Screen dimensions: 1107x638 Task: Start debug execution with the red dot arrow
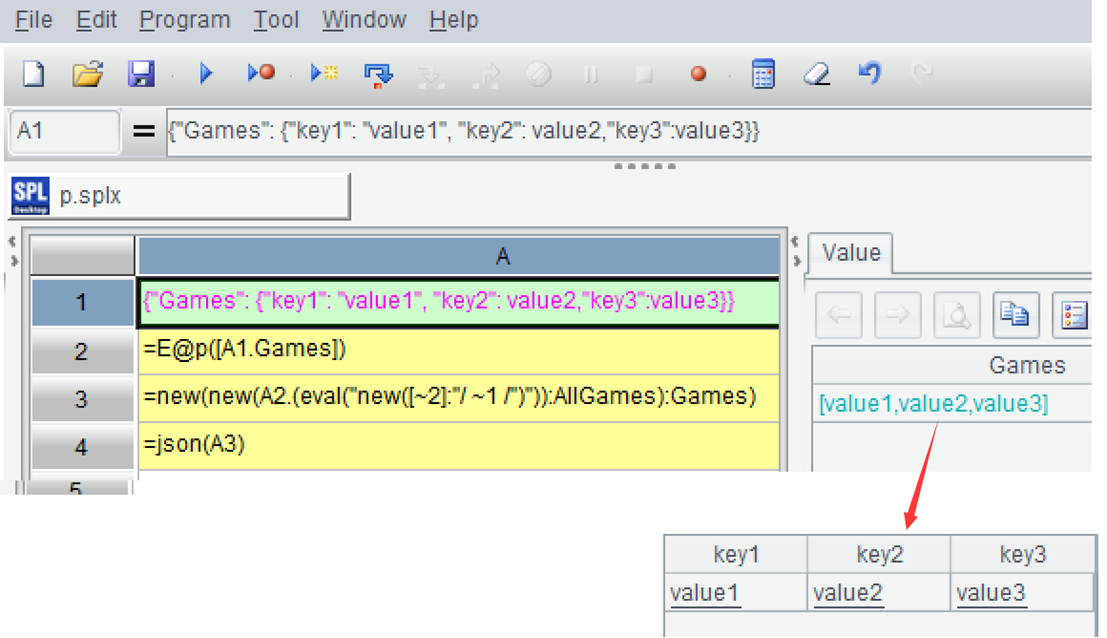(x=262, y=73)
